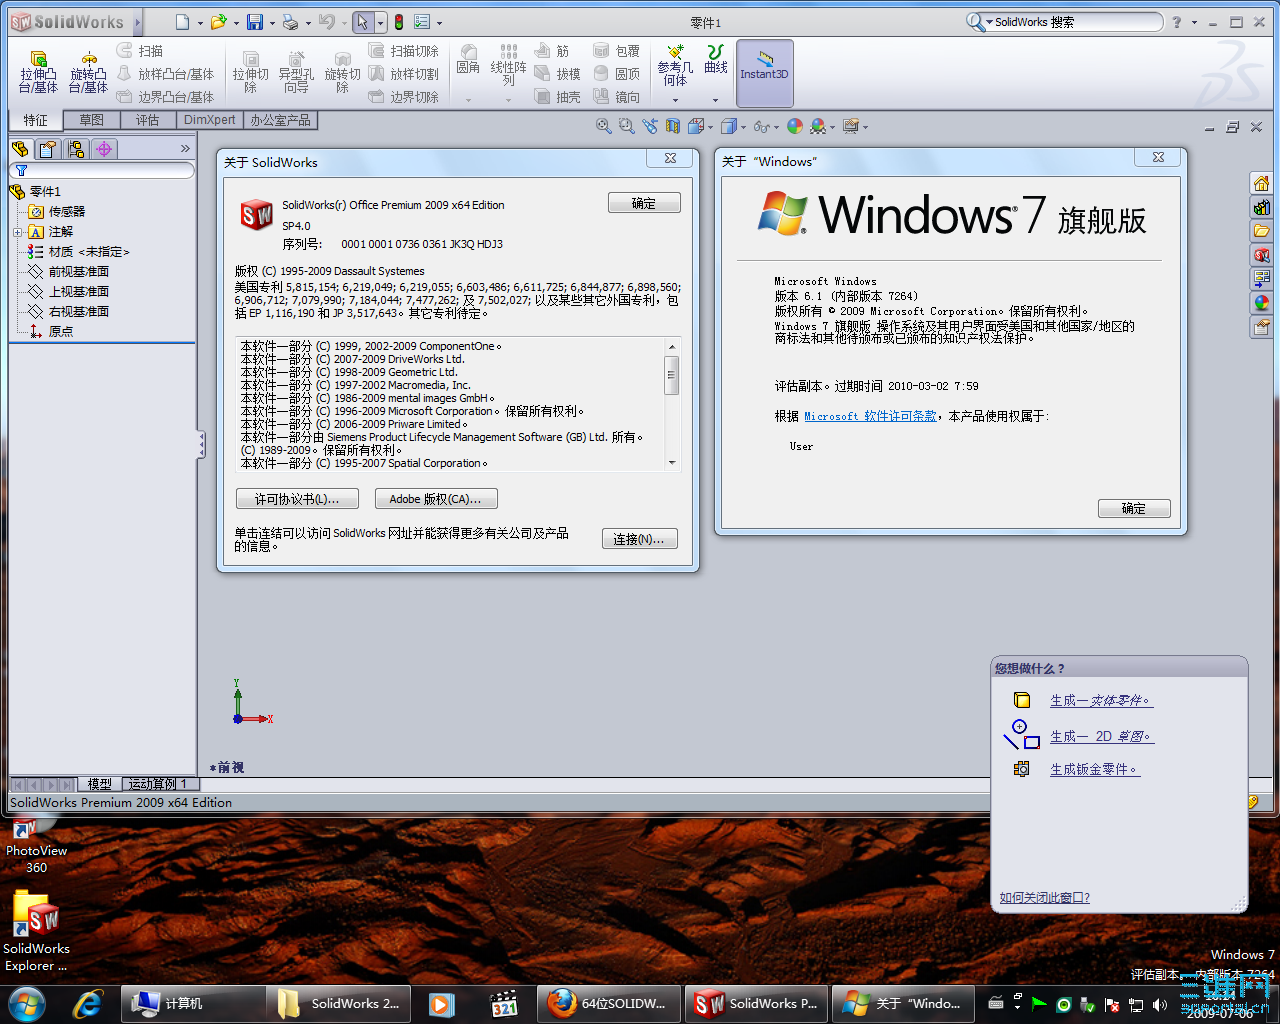
Task: Open the ConfigurationManager tab icon
Action: tap(75, 149)
